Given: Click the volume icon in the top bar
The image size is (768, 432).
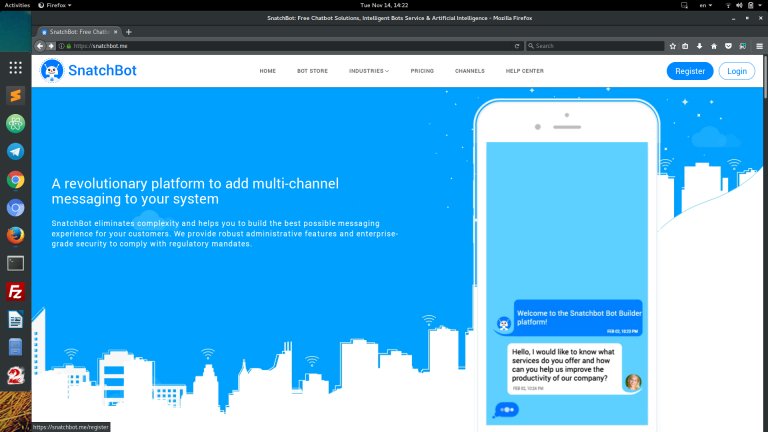Looking at the screenshot, I should coord(739,5).
